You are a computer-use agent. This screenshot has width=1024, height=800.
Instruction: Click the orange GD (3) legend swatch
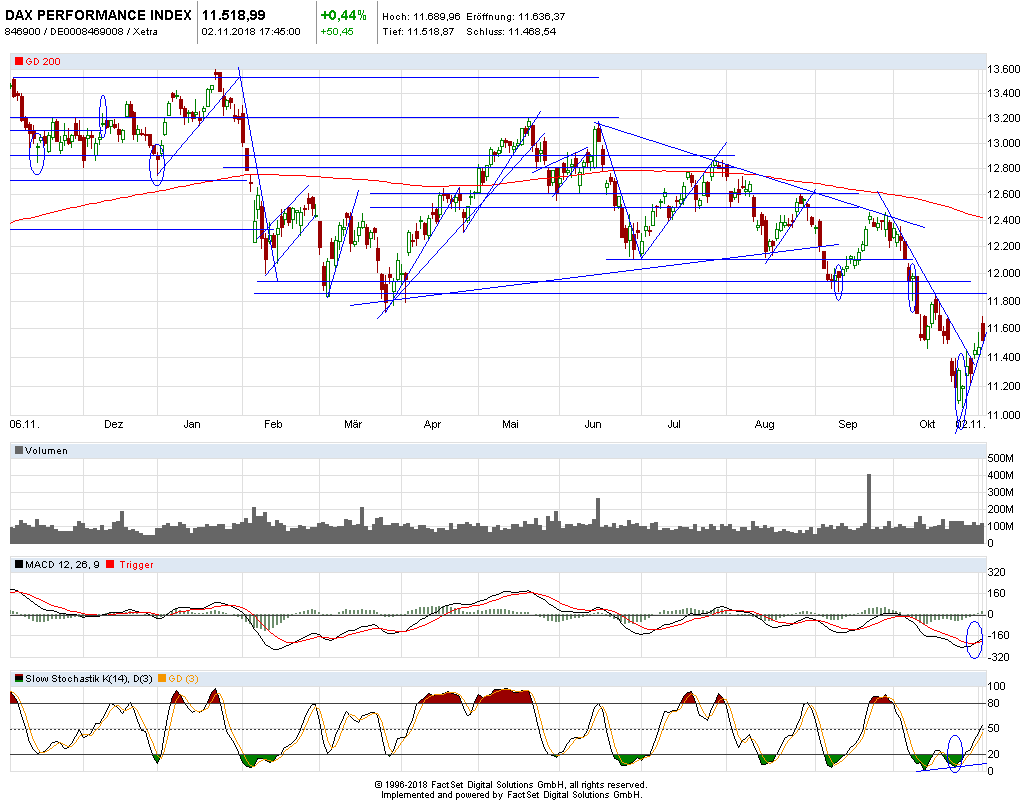162,679
